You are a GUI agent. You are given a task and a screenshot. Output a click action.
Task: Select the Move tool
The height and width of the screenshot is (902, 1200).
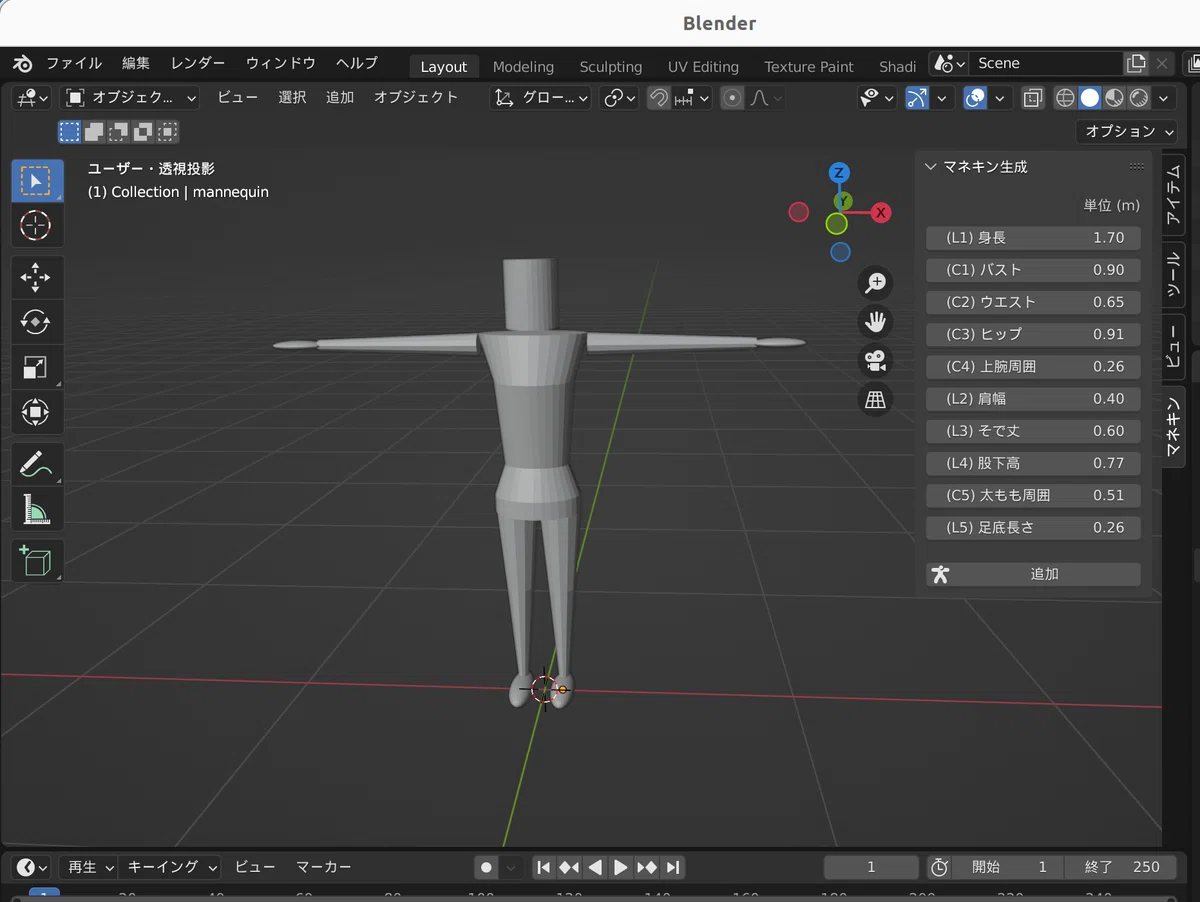(x=37, y=277)
